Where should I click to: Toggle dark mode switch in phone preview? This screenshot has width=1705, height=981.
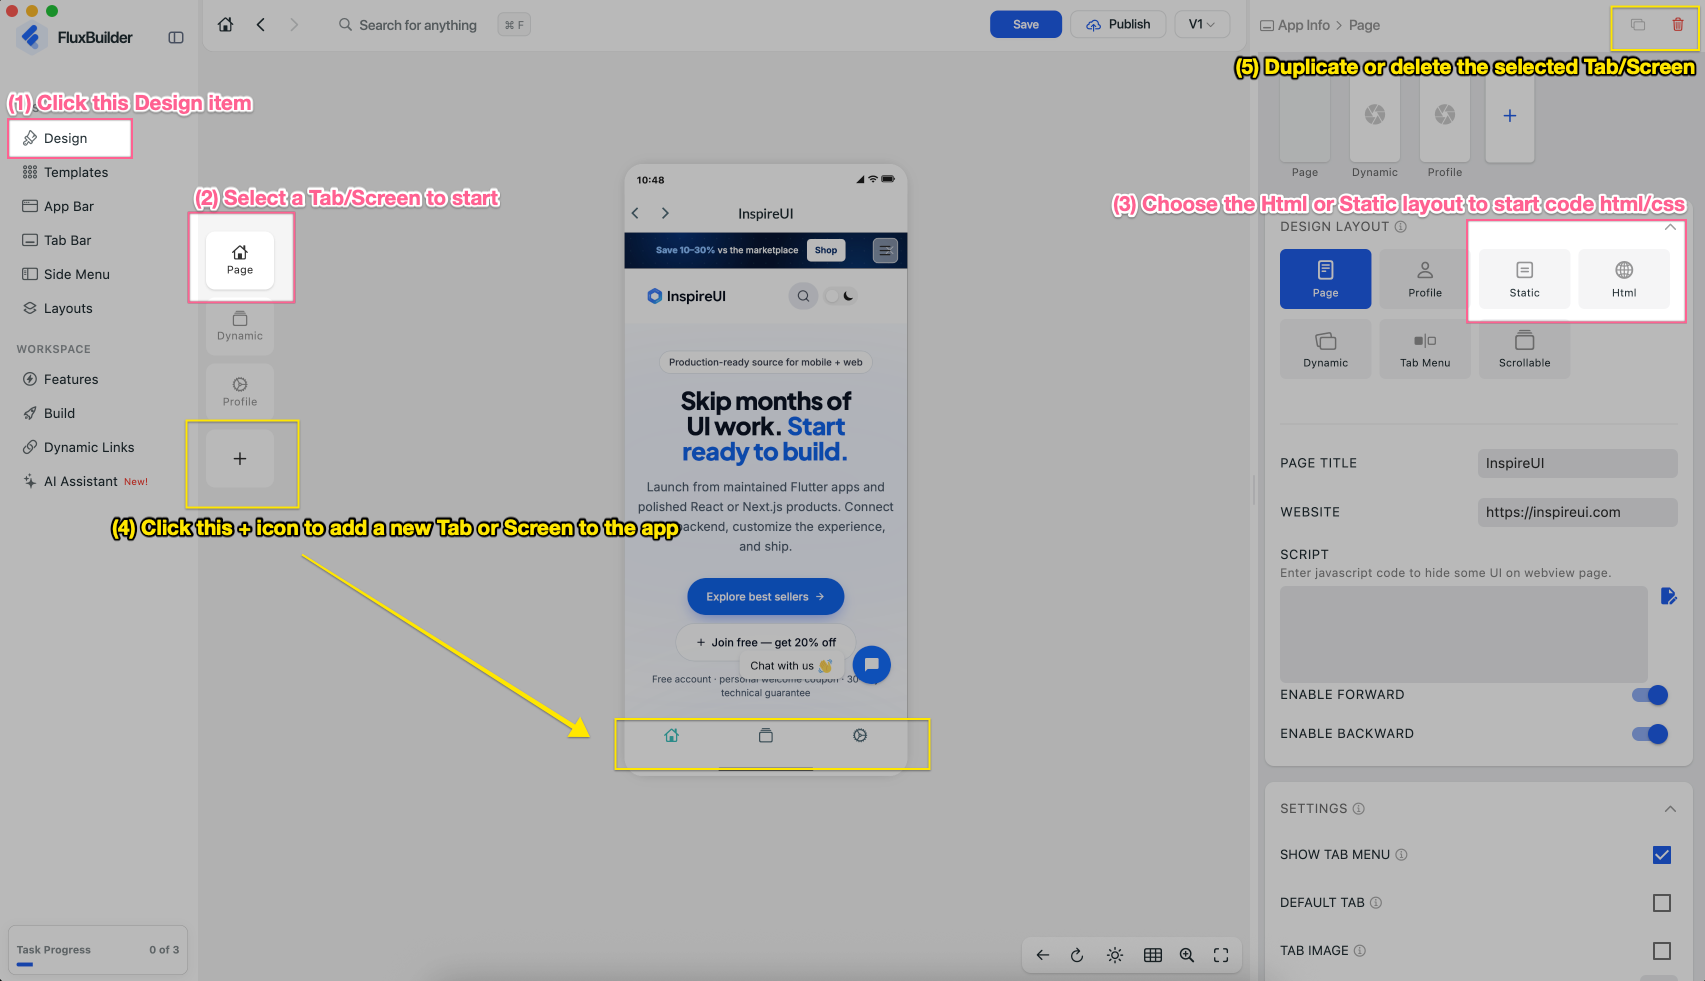[840, 296]
